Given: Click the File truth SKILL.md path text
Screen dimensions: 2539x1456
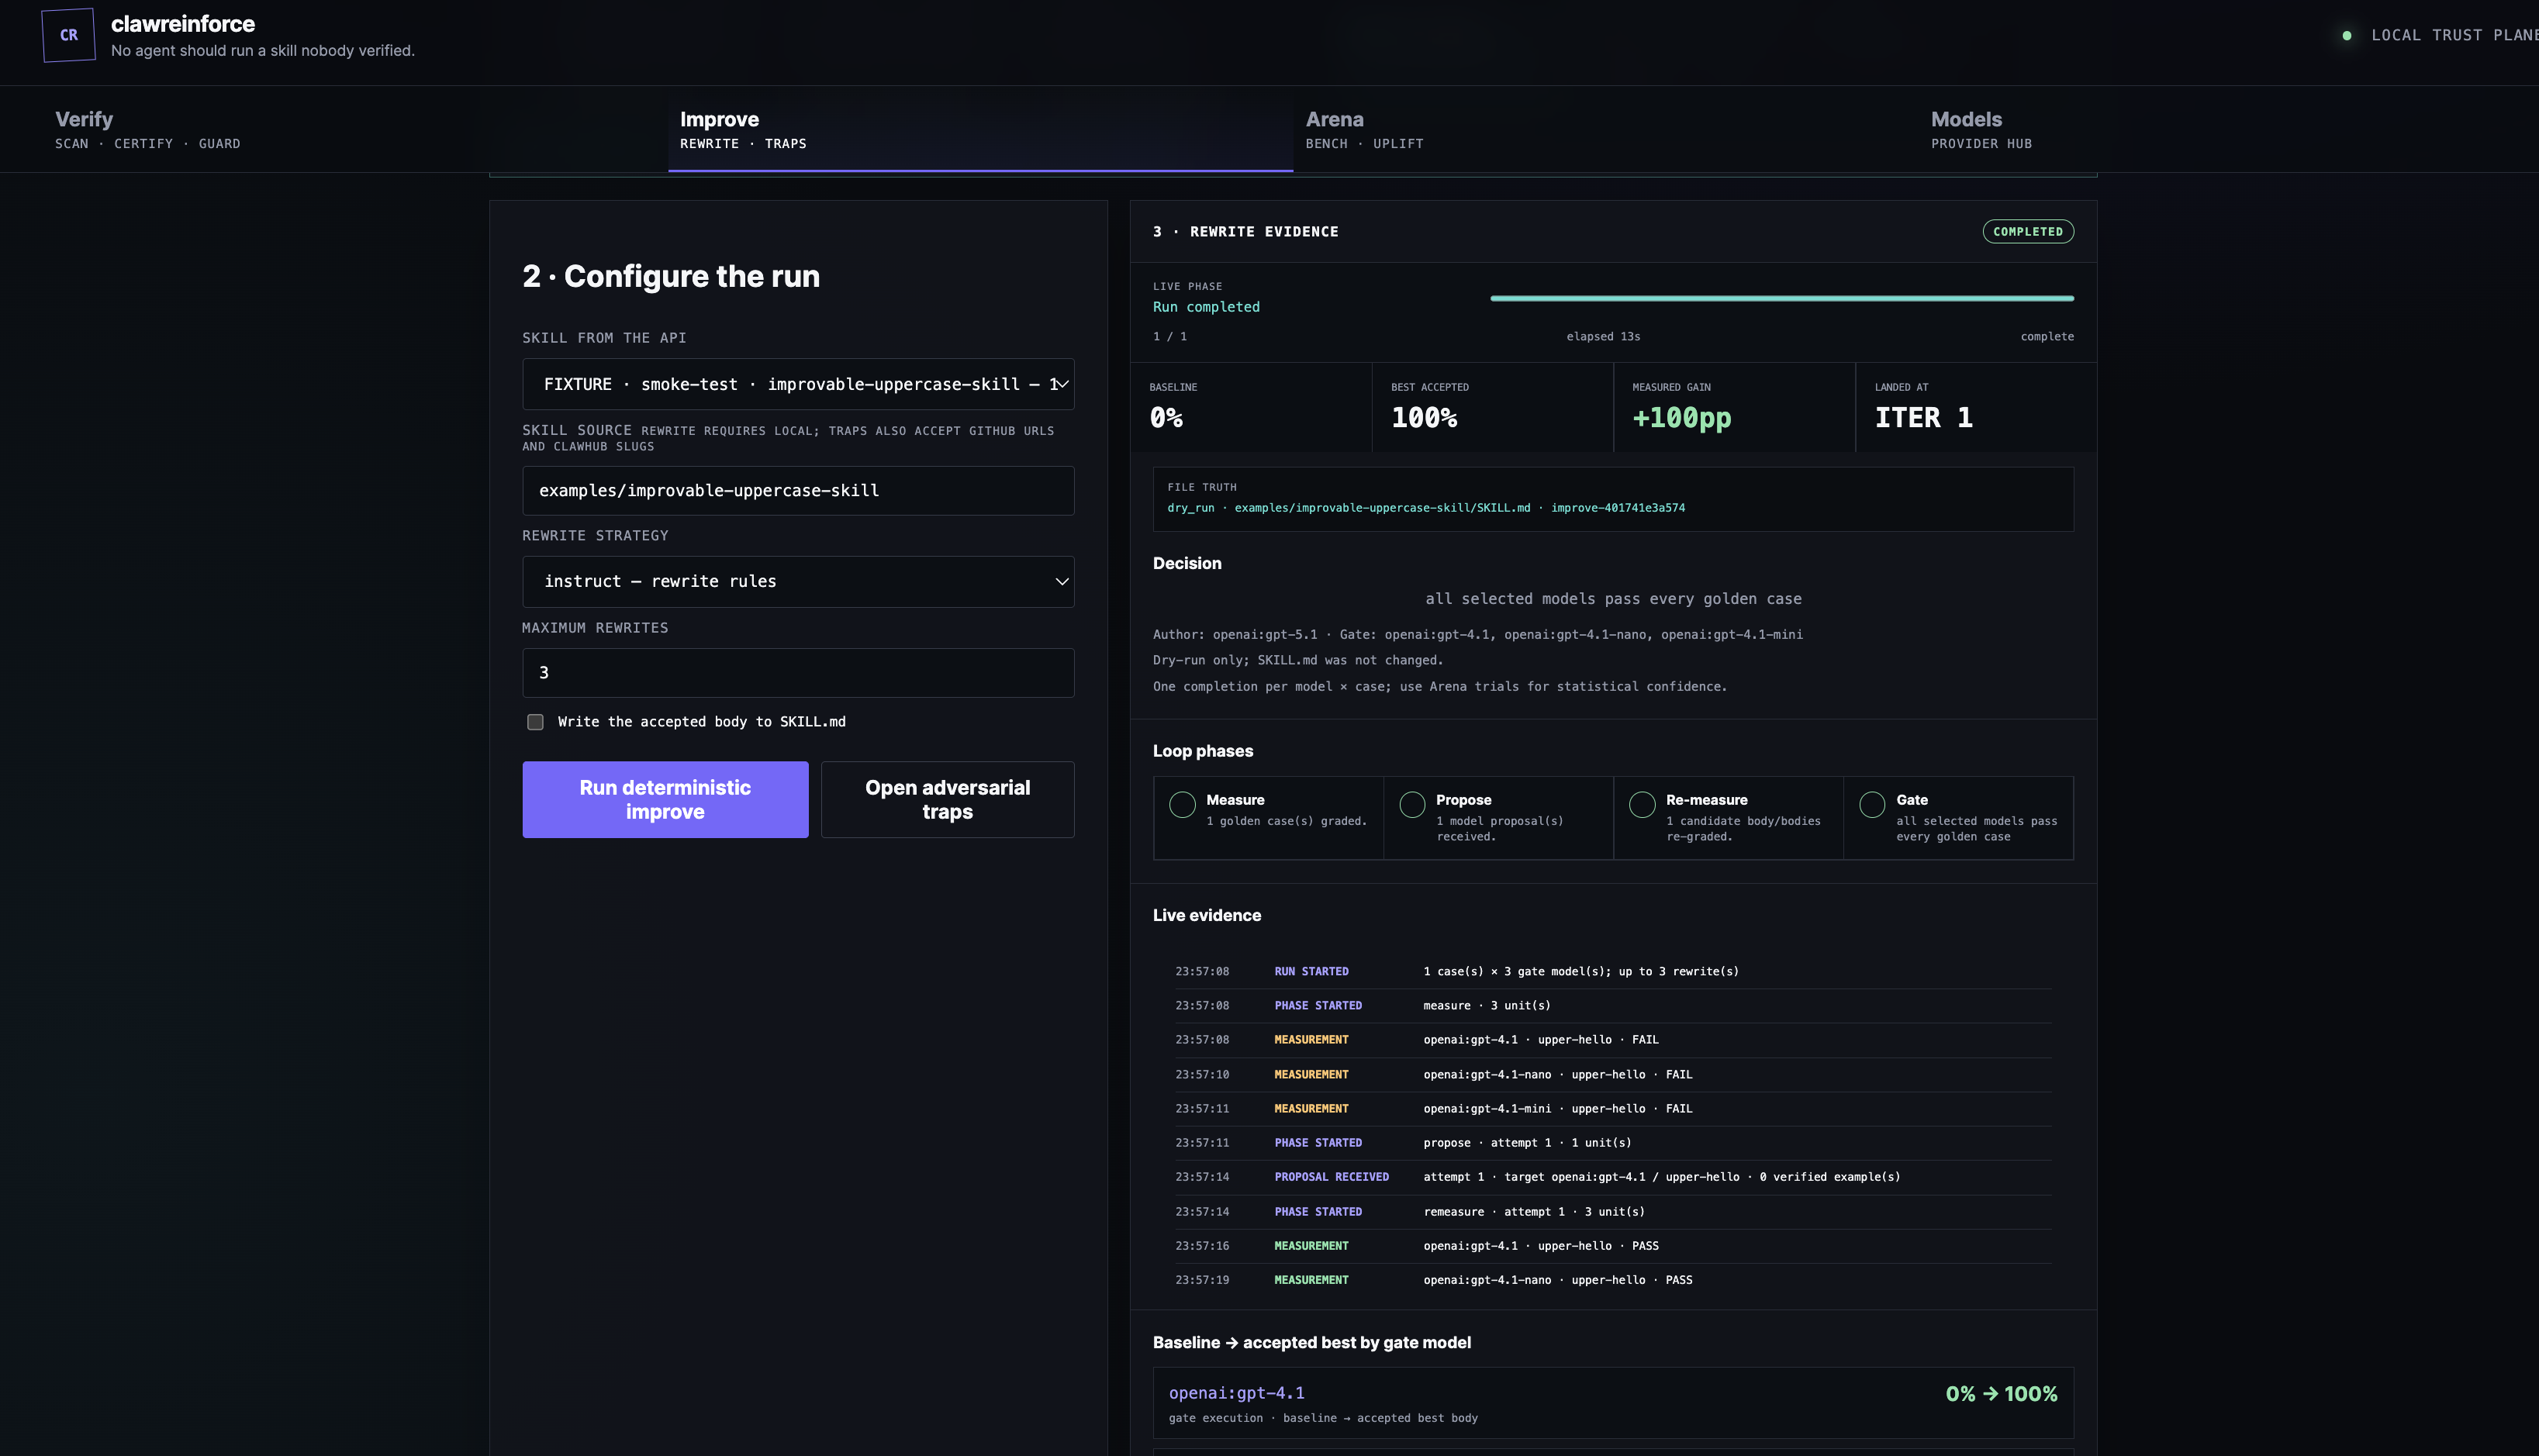Looking at the screenshot, I should pos(1382,508).
